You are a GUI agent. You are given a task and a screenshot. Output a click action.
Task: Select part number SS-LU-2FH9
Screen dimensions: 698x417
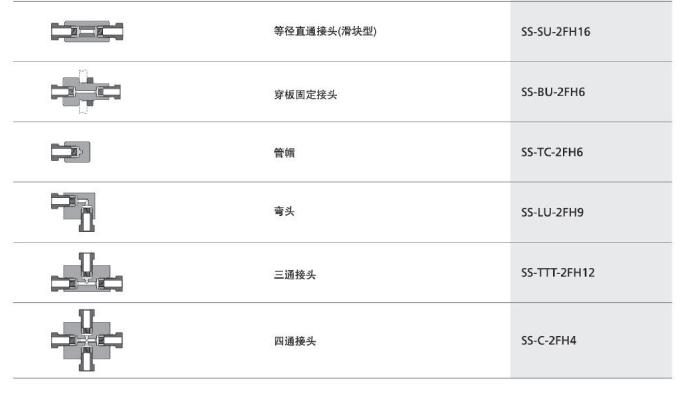(x=552, y=212)
